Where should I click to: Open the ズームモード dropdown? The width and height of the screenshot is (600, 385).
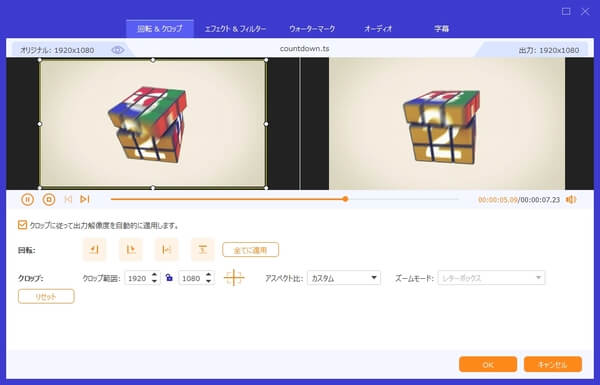(491, 278)
